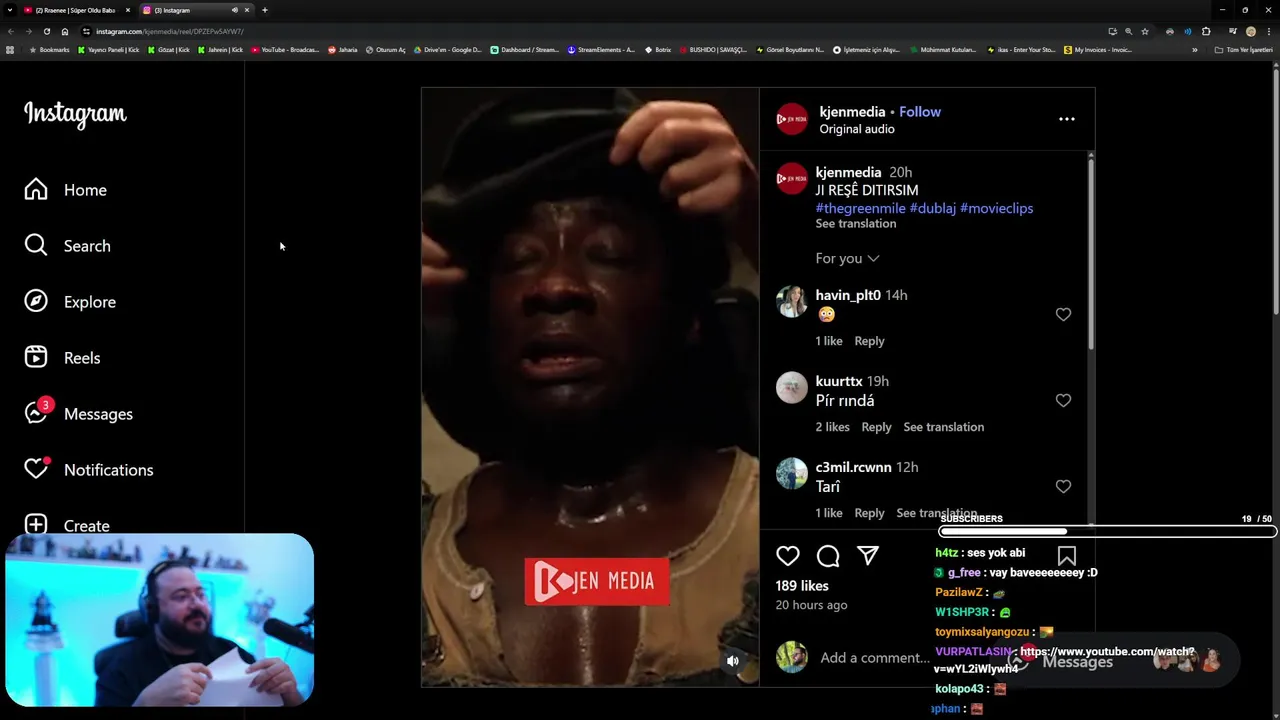1280x720 pixels.
Task: Save the post with bookmark icon
Action: pyautogui.click(x=1066, y=556)
